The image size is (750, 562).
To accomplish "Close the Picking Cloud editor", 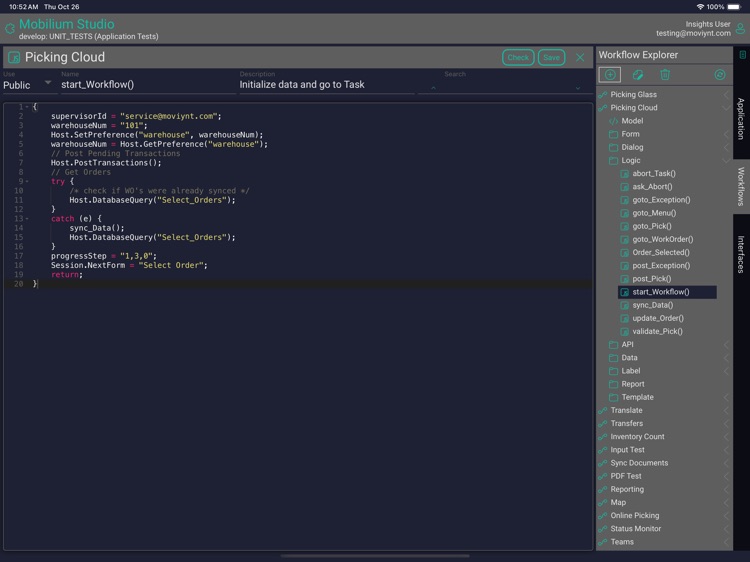I will (580, 57).
